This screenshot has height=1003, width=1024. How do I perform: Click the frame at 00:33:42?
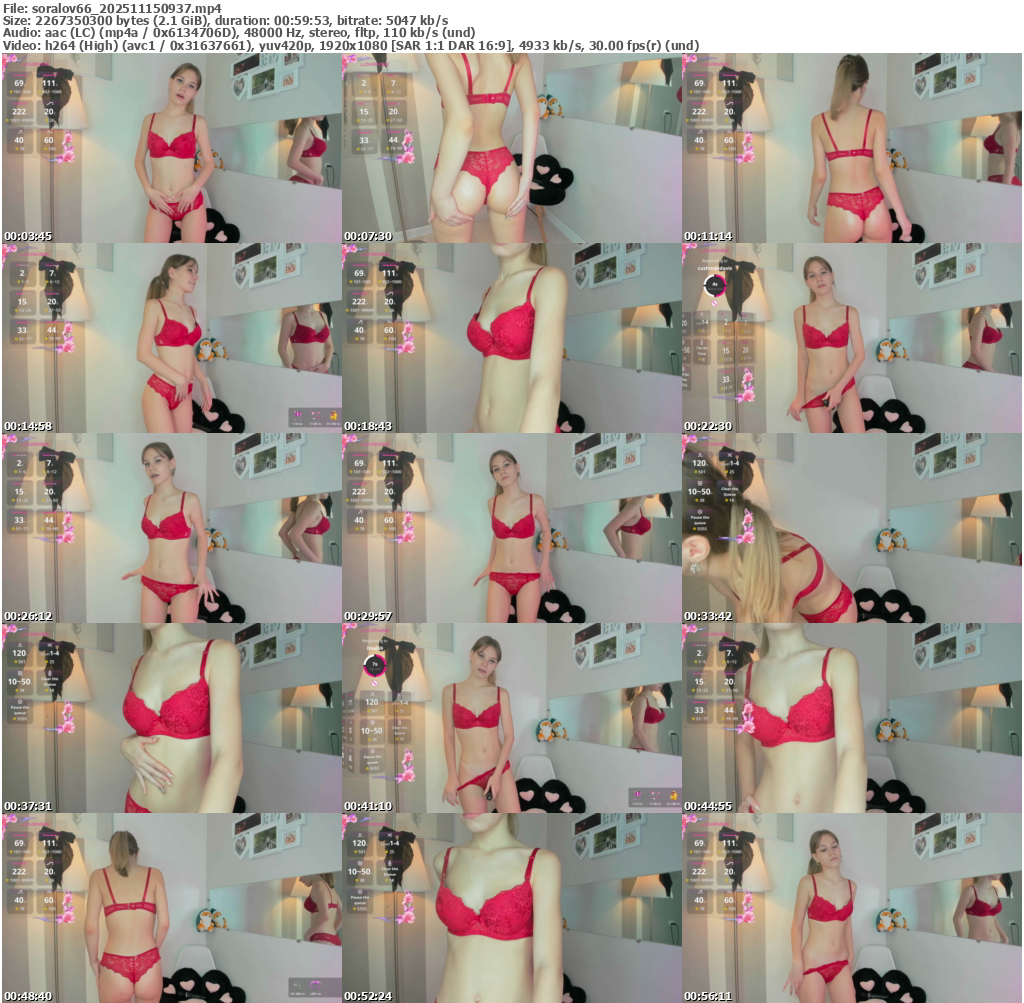pos(851,527)
